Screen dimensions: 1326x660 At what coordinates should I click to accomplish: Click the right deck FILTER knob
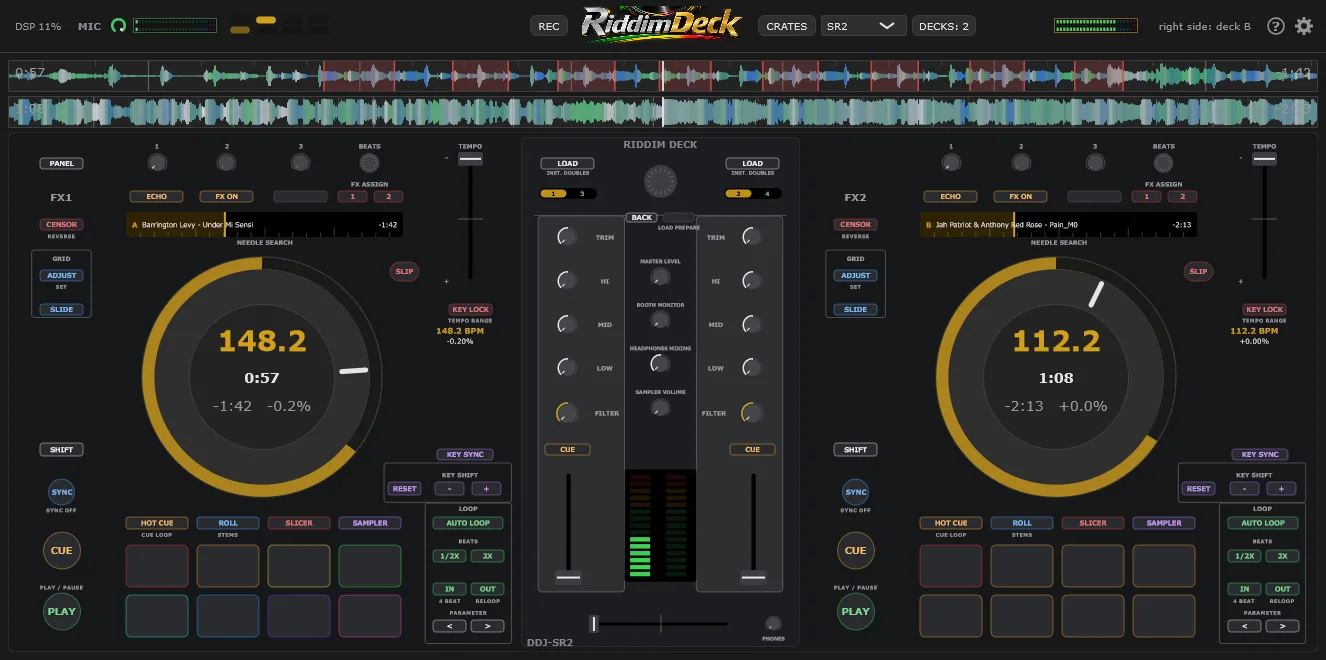pos(752,412)
